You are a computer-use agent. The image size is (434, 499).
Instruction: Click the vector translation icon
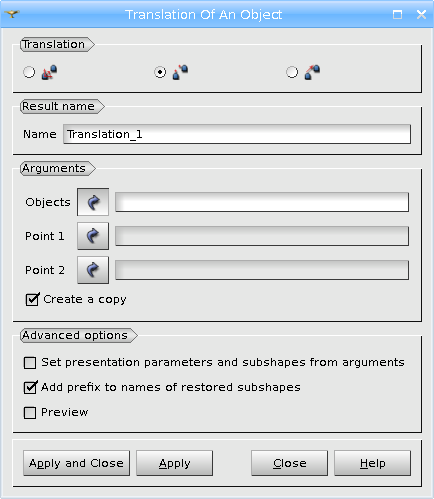[x=312, y=72]
